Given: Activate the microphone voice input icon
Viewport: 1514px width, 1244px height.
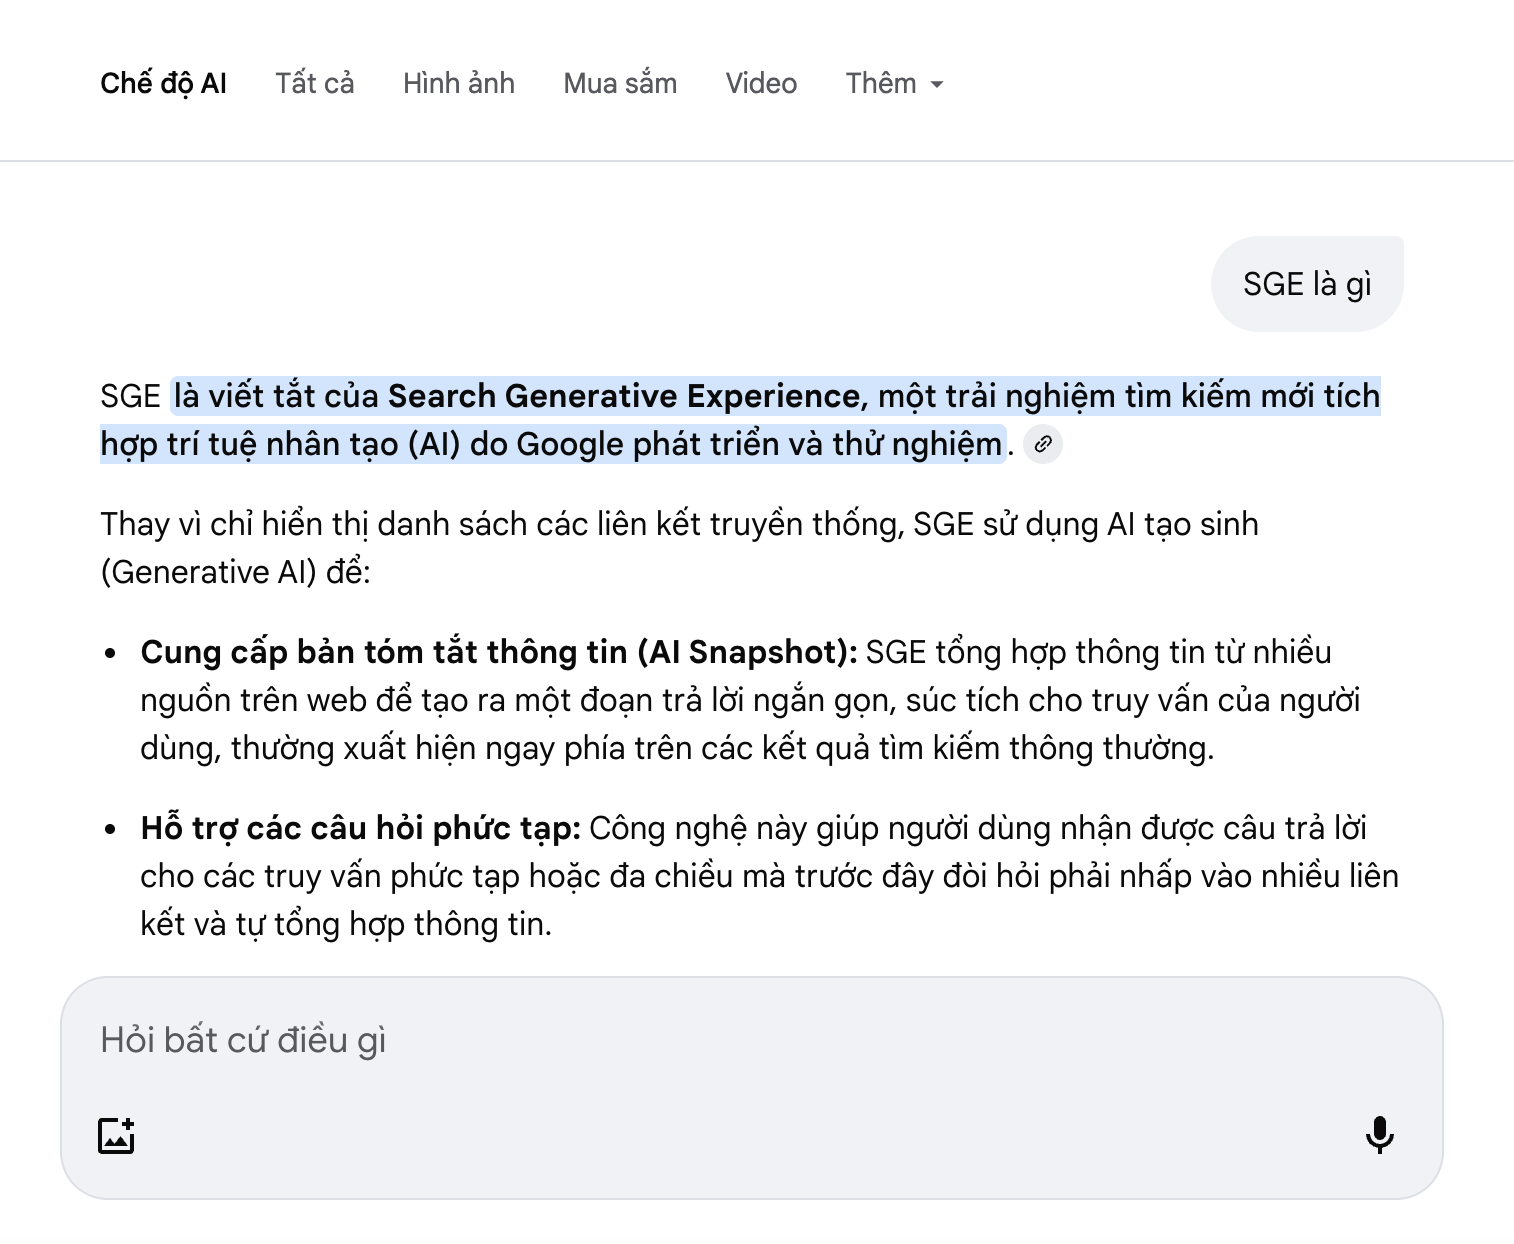Looking at the screenshot, I should pos(1381,1136).
